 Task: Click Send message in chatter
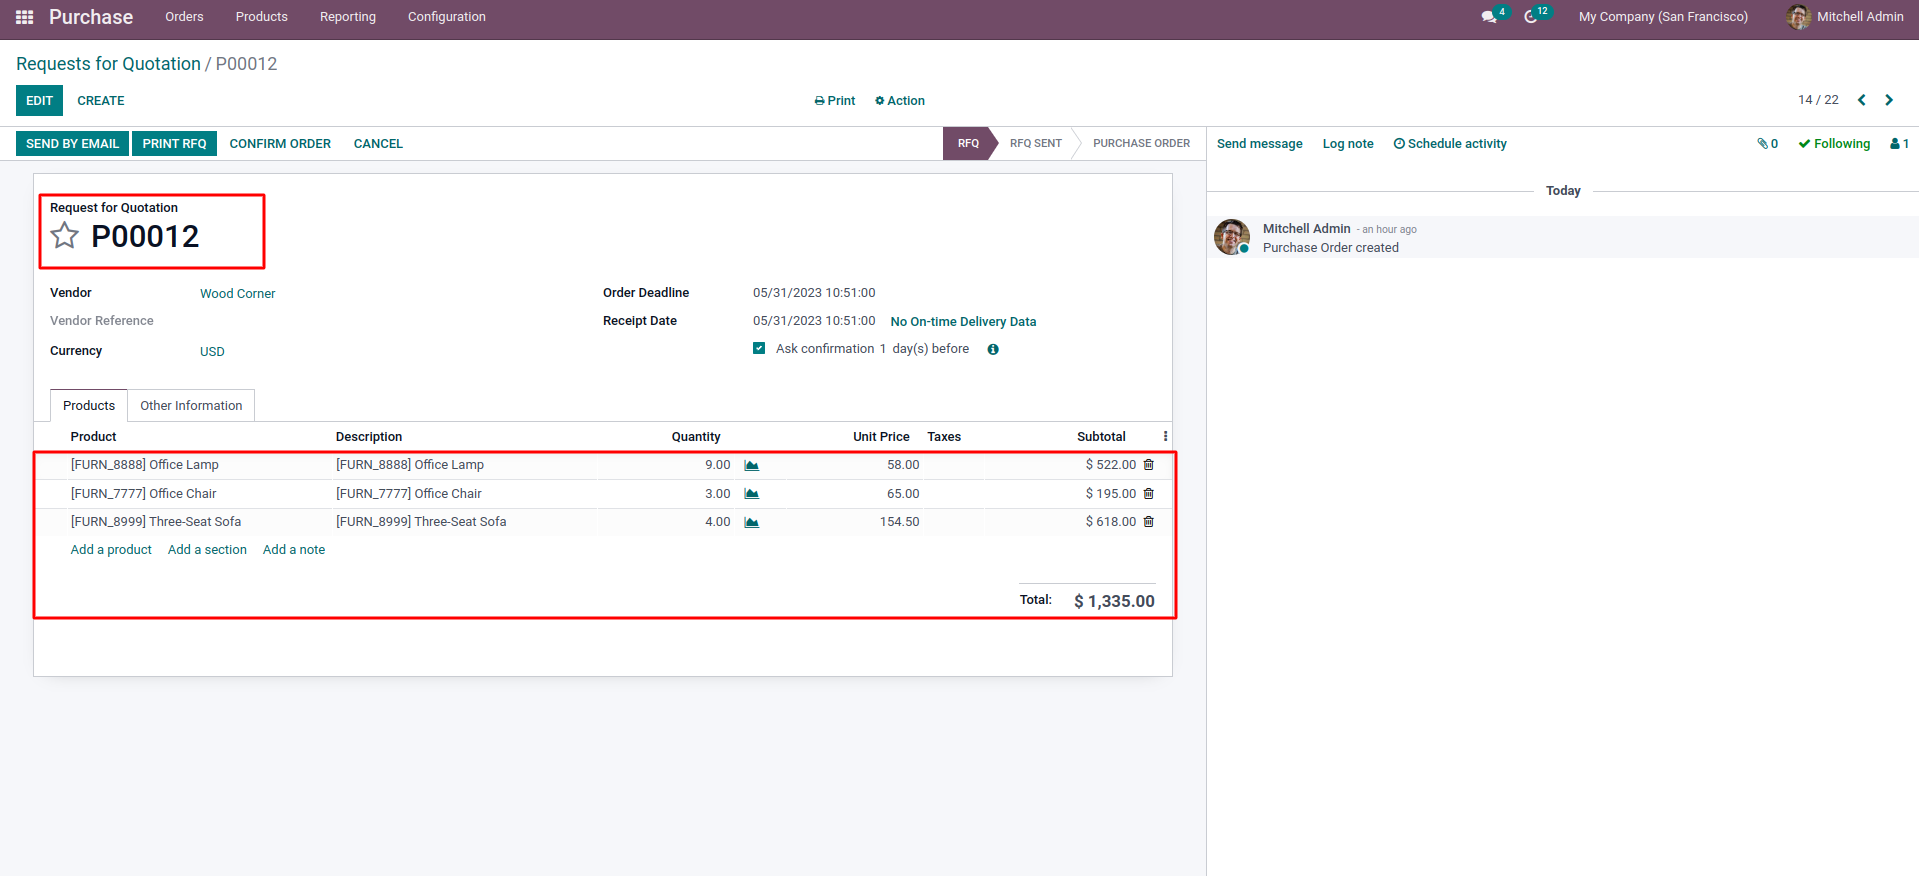pos(1260,144)
